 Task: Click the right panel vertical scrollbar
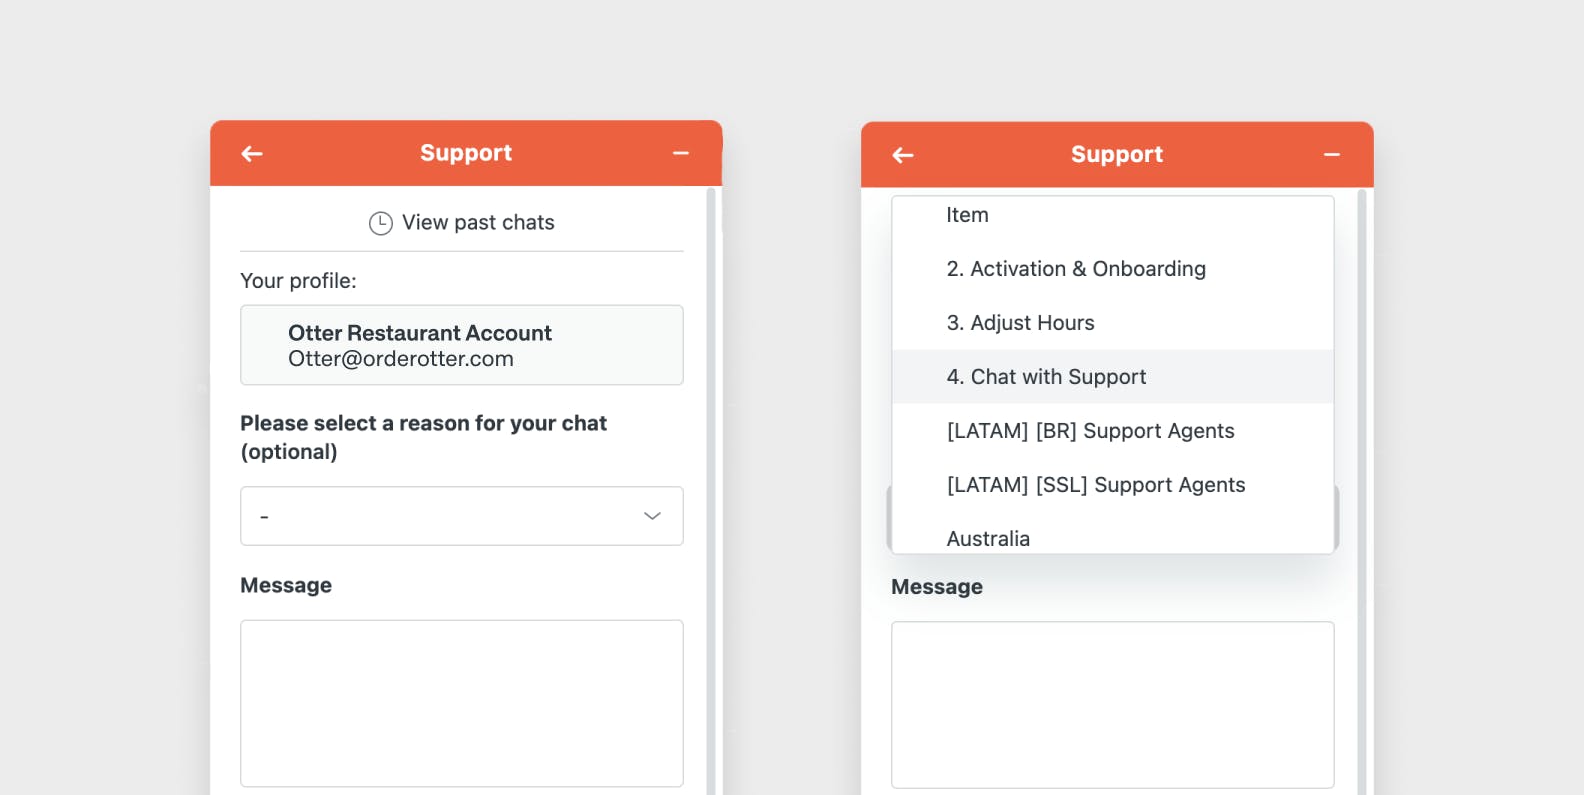point(1362,490)
